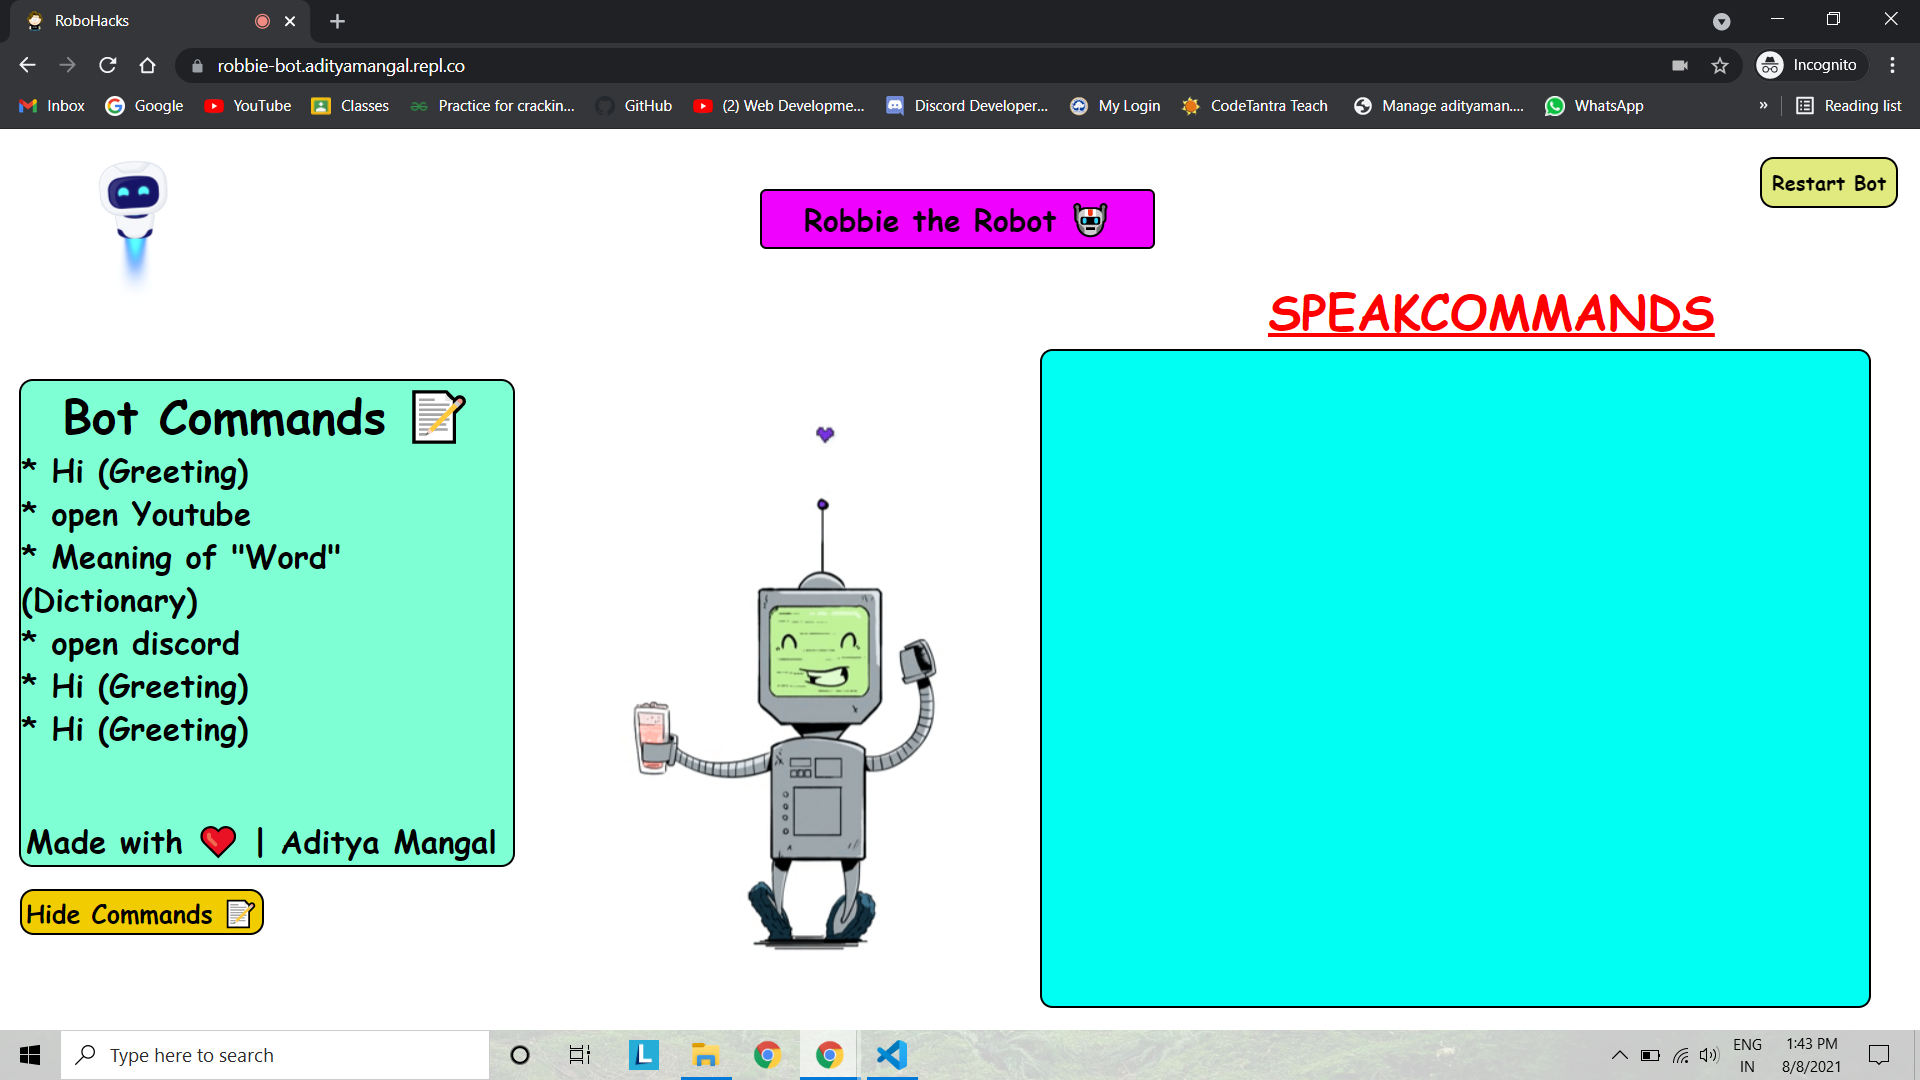This screenshot has width=1920, height=1080.
Task: Open the GitHub bookmark
Action: 634,106
